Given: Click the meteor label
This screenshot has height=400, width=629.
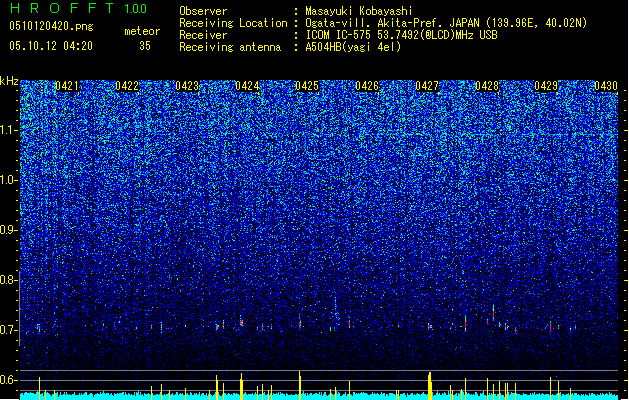Looking at the screenshot, I should click(142, 31).
